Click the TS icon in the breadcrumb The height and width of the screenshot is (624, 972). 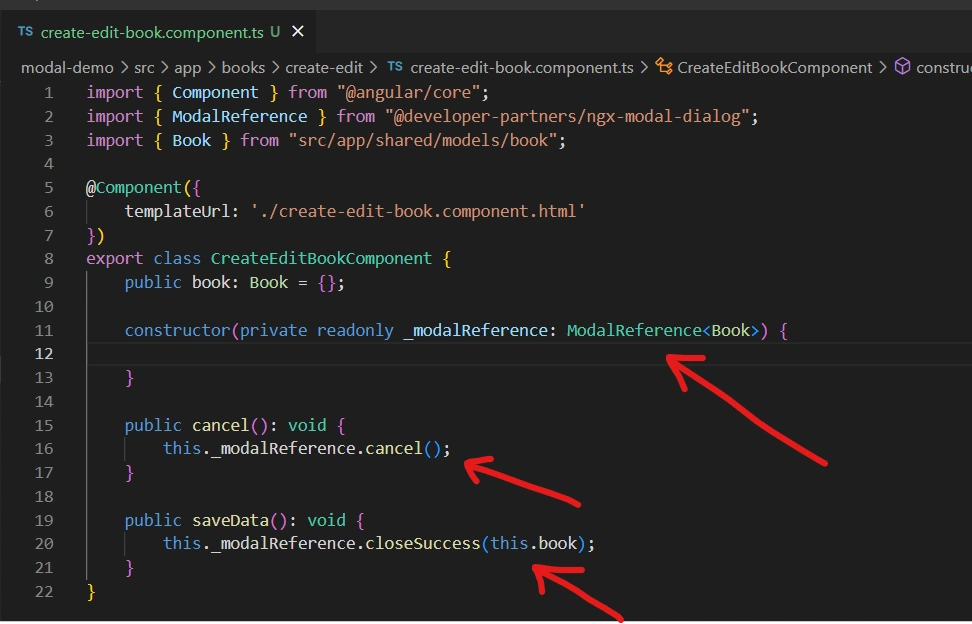click(x=395, y=67)
